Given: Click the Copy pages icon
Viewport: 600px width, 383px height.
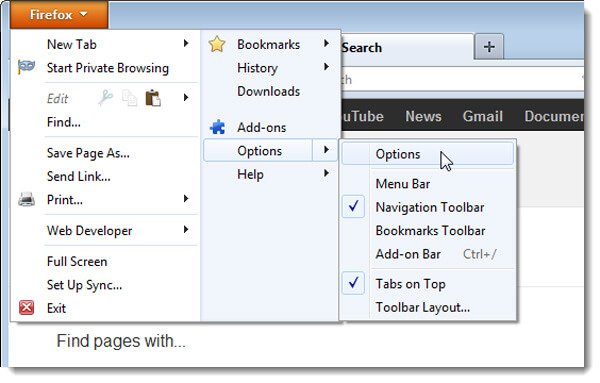Looking at the screenshot, I should 129,98.
